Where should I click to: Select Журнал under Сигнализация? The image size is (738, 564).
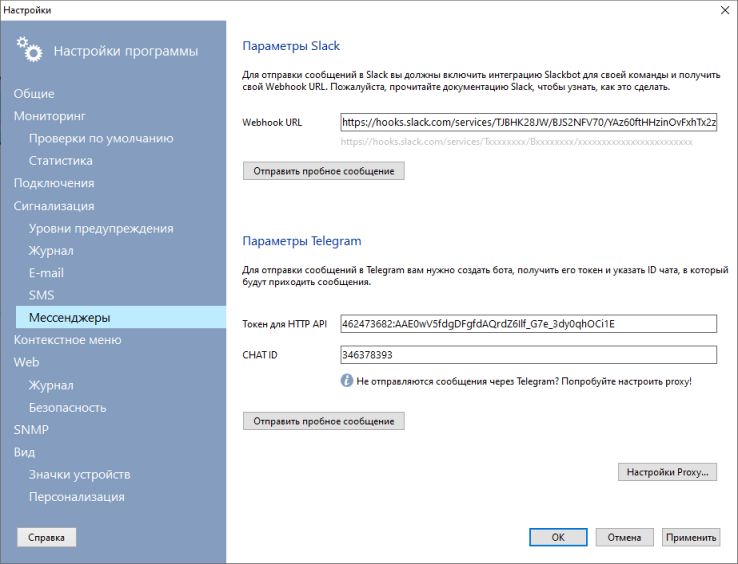tap(51, 250)
